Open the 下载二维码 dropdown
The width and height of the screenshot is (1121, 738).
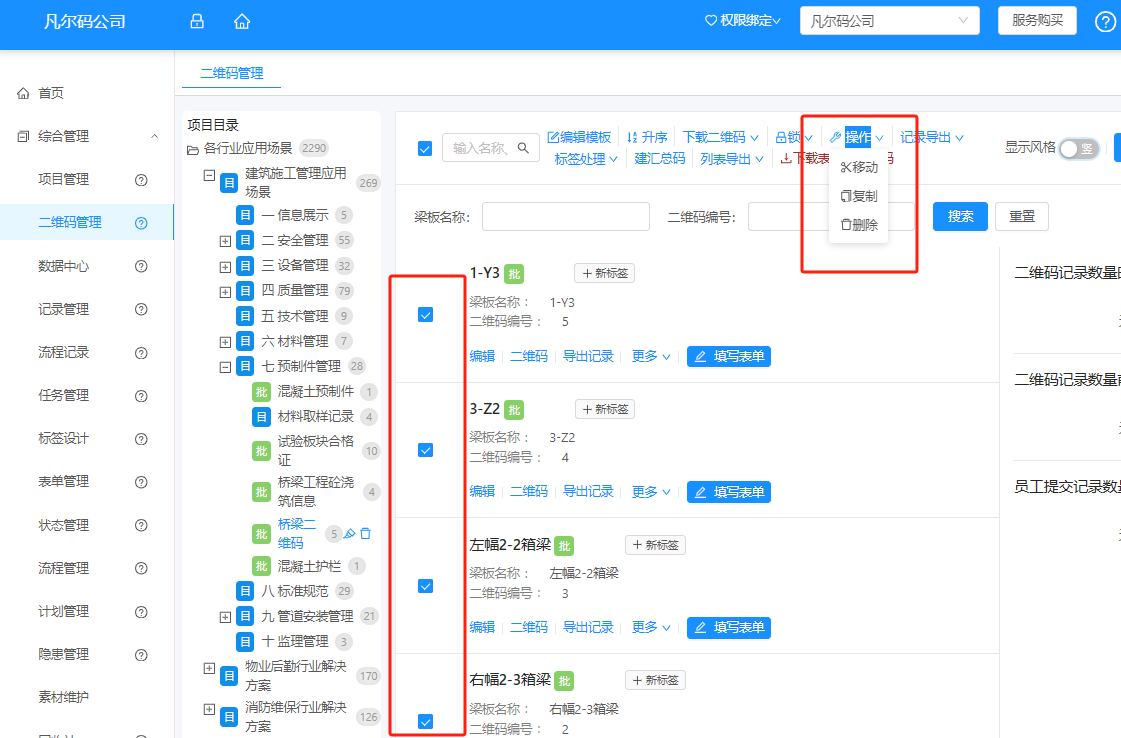(714, 136)
